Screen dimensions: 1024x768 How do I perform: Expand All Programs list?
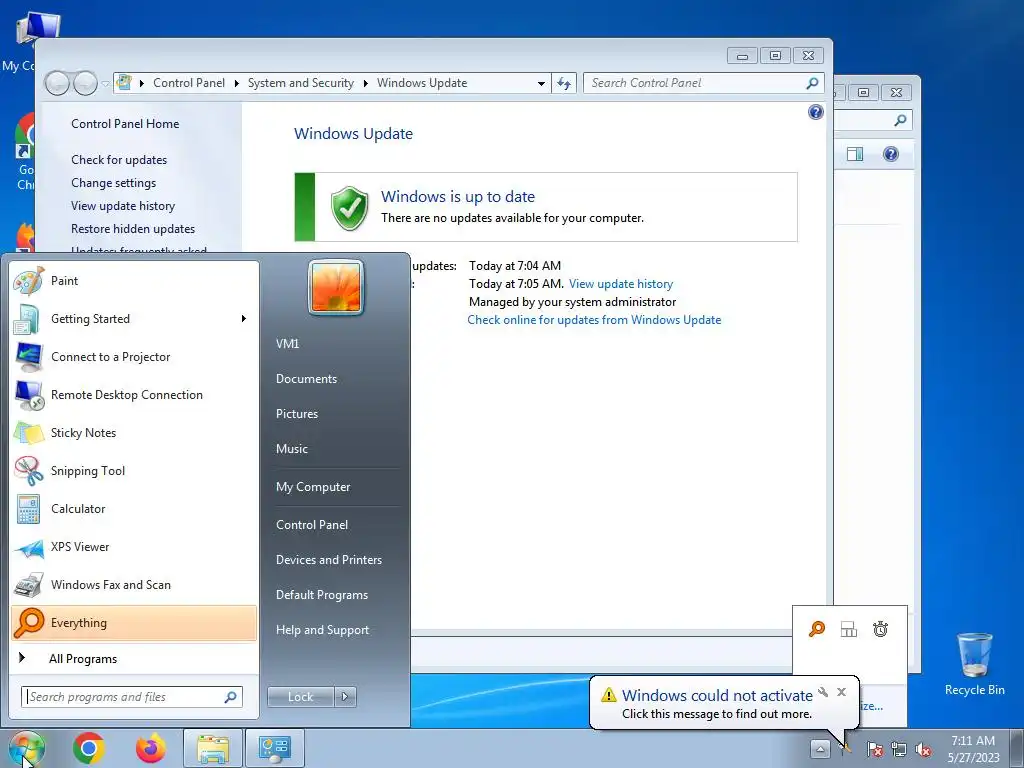pos(134,658)
